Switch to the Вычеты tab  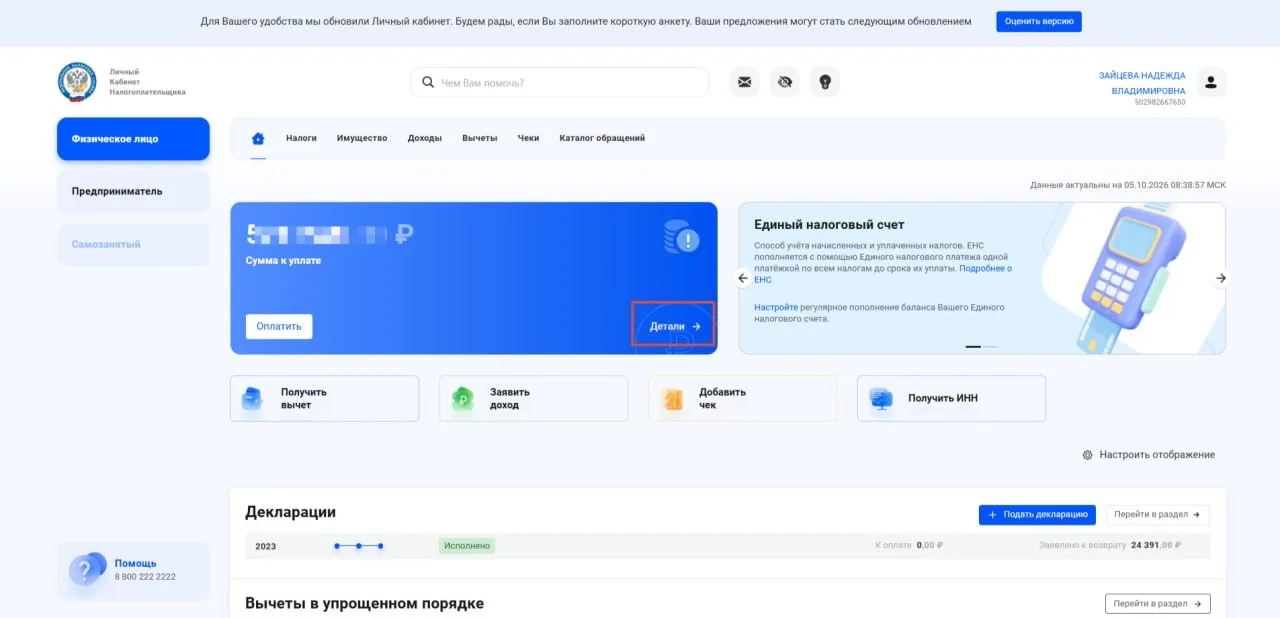[480, 138]
